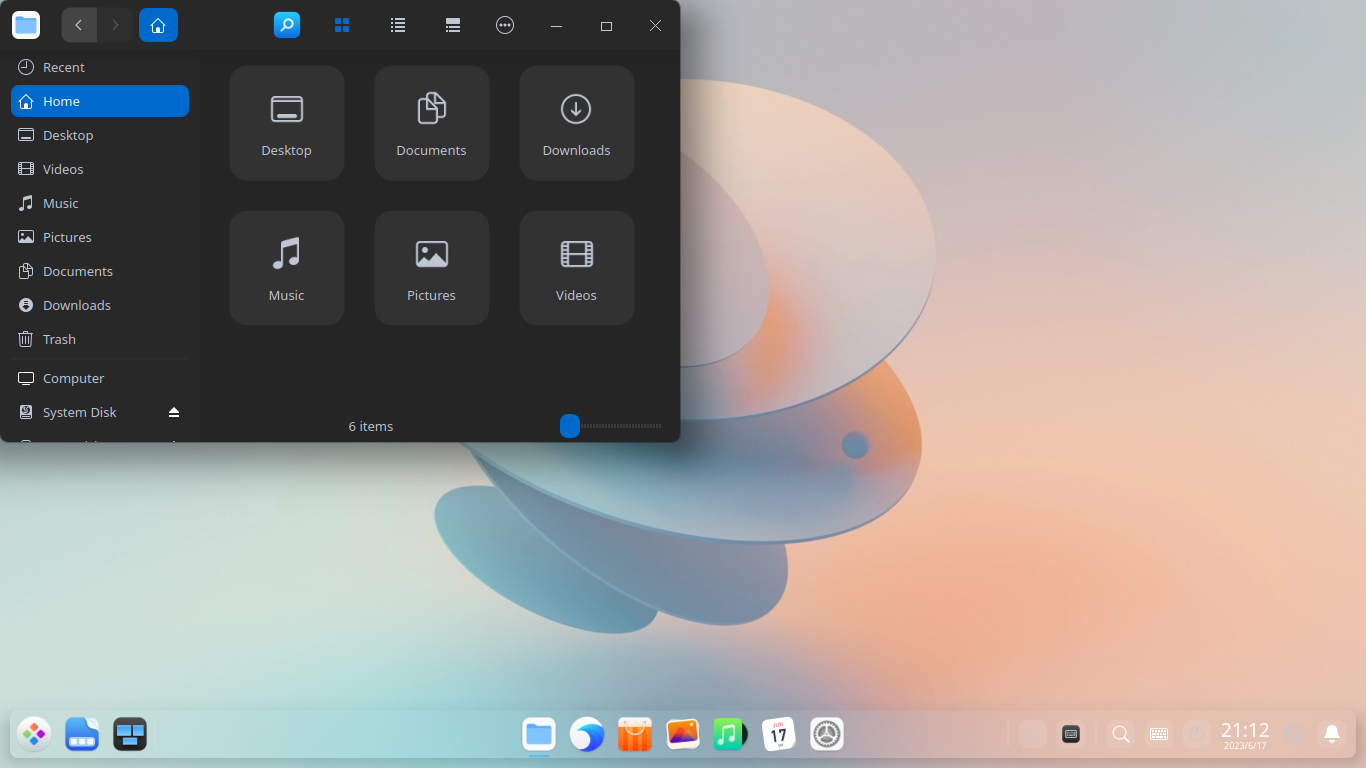This screenshot has width=1366, height=768.
Task: Click the home button in address bar
Action: click(x=158, y=25)
